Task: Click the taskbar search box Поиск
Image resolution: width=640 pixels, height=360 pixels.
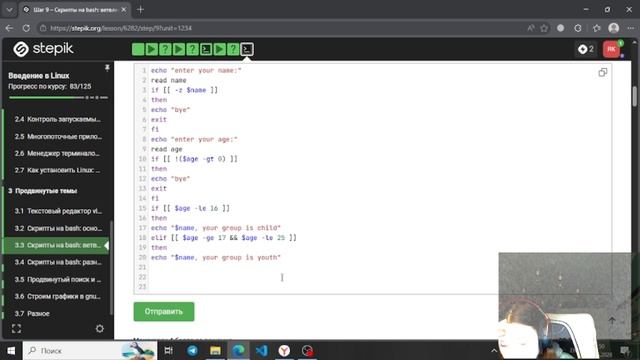Action: tap(90, 351)
